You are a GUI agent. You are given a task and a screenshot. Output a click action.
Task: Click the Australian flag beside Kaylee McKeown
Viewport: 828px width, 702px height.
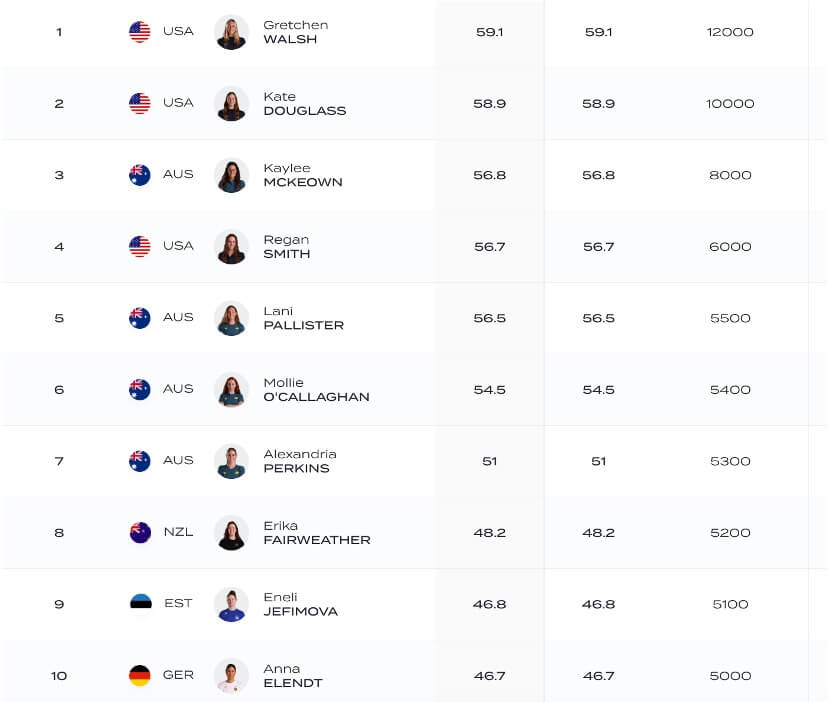pos(140,175)
